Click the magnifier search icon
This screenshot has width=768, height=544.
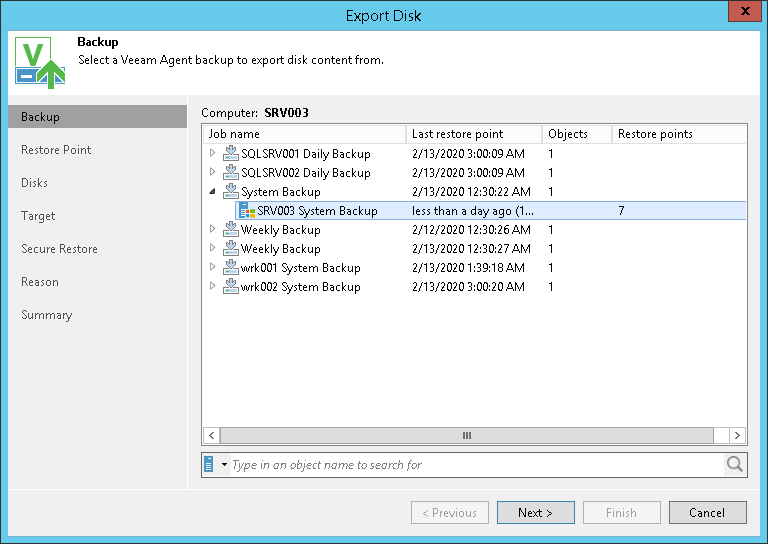(735, 464)
